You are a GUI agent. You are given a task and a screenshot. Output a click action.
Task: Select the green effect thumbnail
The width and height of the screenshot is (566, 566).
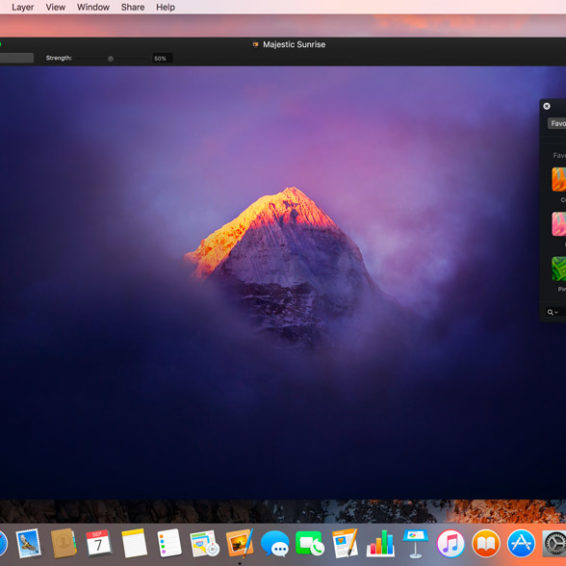(559, 269)
